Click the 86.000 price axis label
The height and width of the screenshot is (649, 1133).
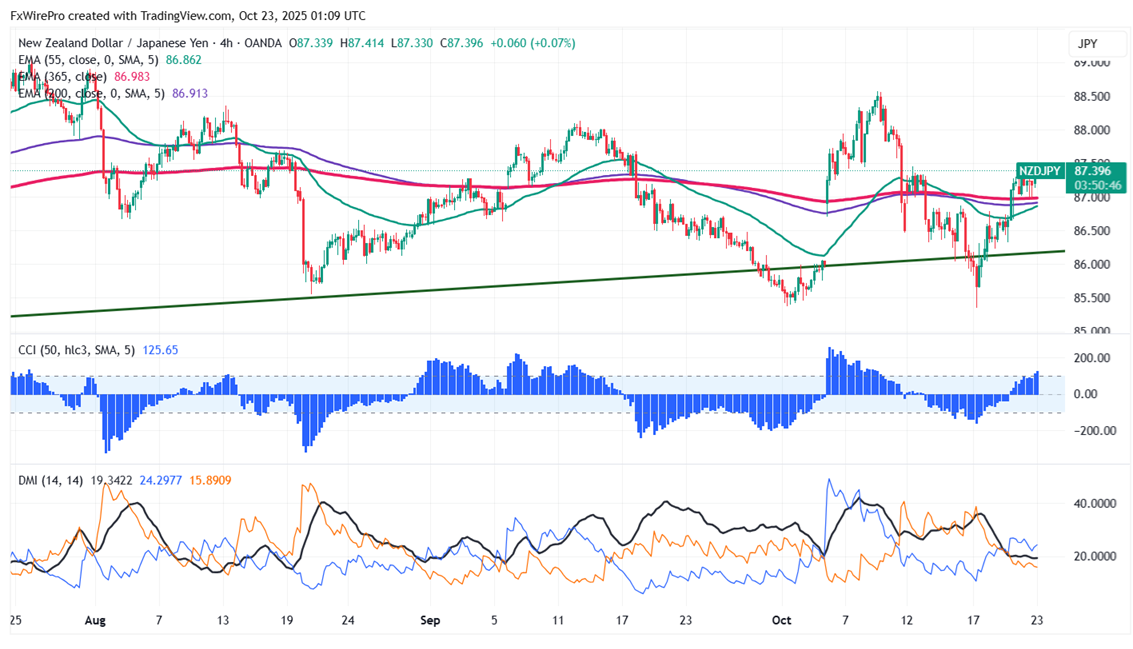1092,265
